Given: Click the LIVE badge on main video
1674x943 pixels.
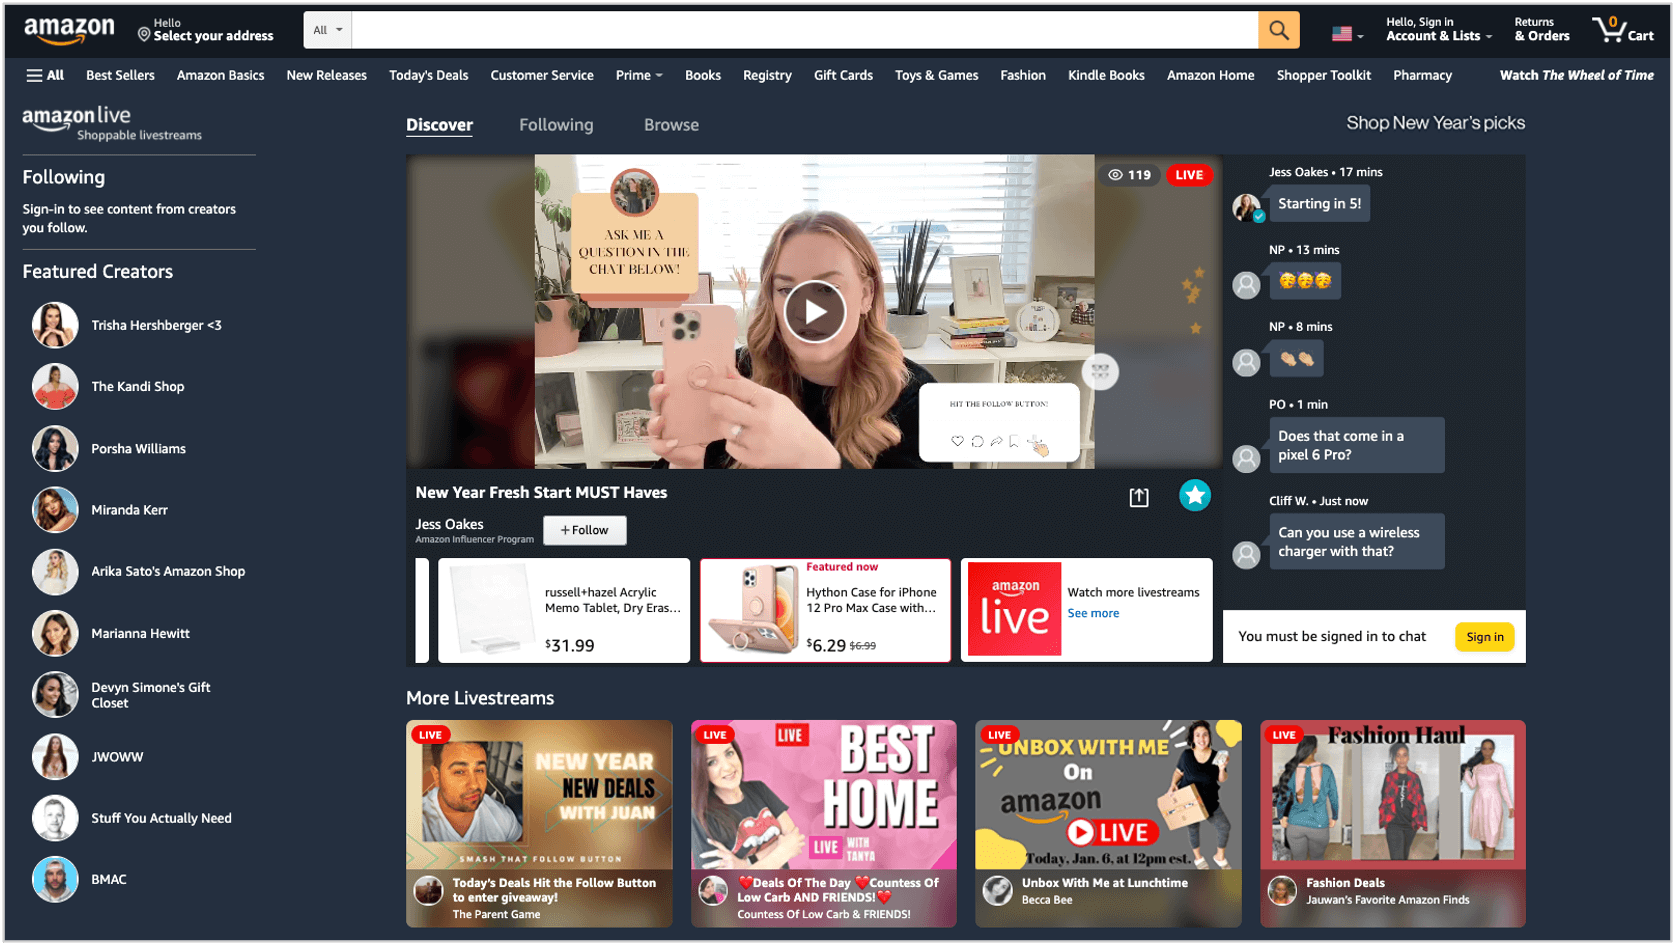Looking at the screenshot, I should point(1189,175).
